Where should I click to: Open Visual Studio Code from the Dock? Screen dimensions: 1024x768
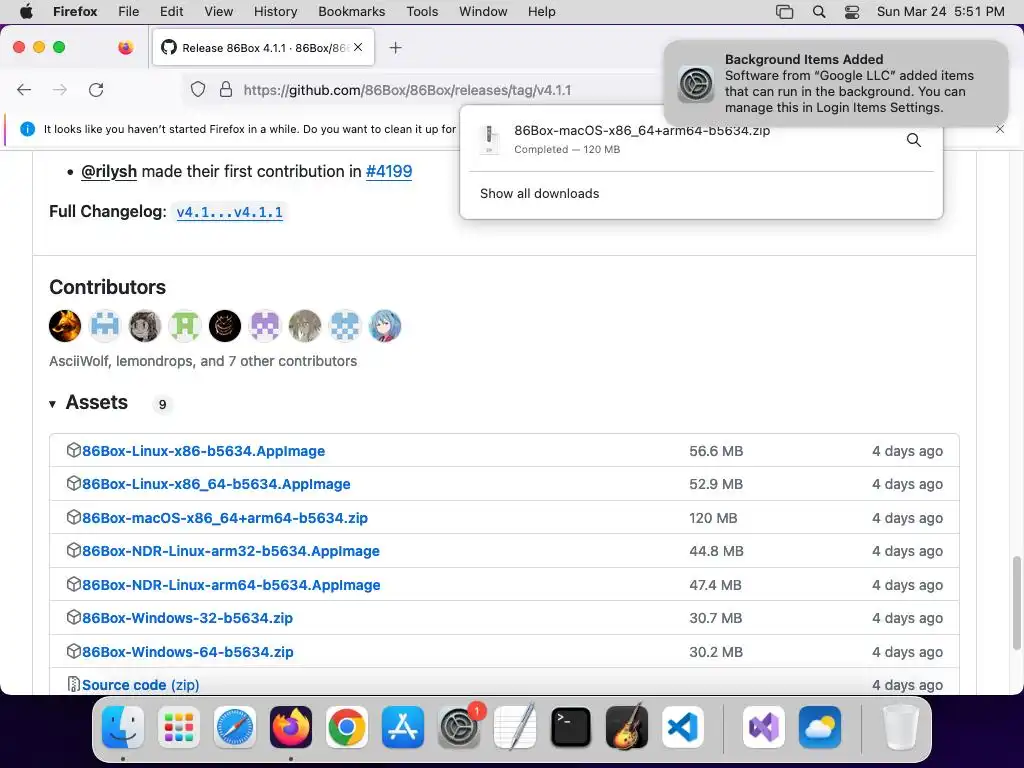[683, 727]
